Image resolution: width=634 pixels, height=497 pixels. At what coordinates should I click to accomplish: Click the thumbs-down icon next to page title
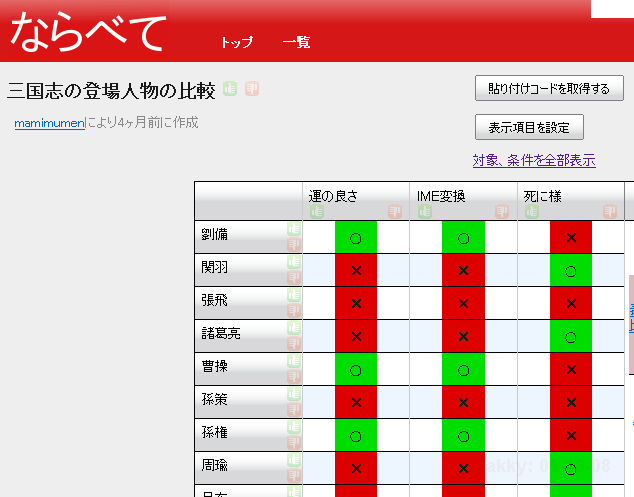[x=252, y=89]
